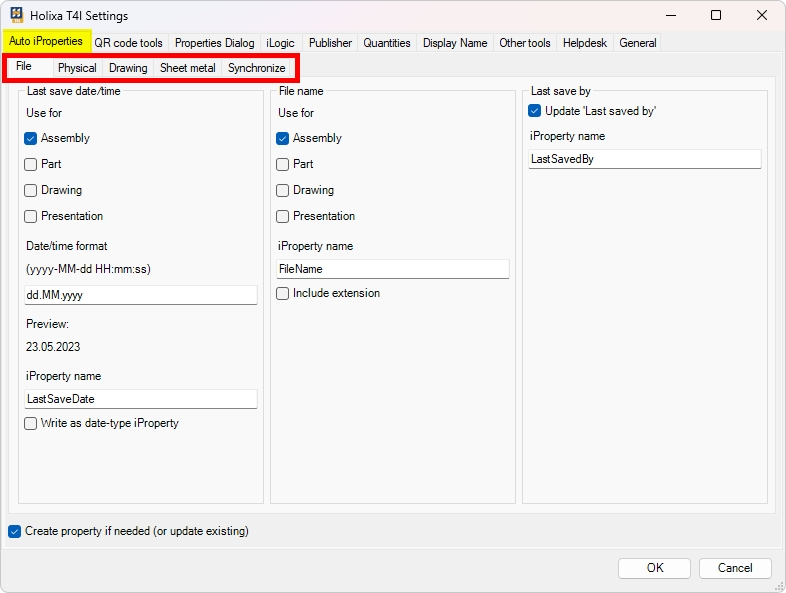
Task: Select the Publisher tab
Action: coord(330,43)
